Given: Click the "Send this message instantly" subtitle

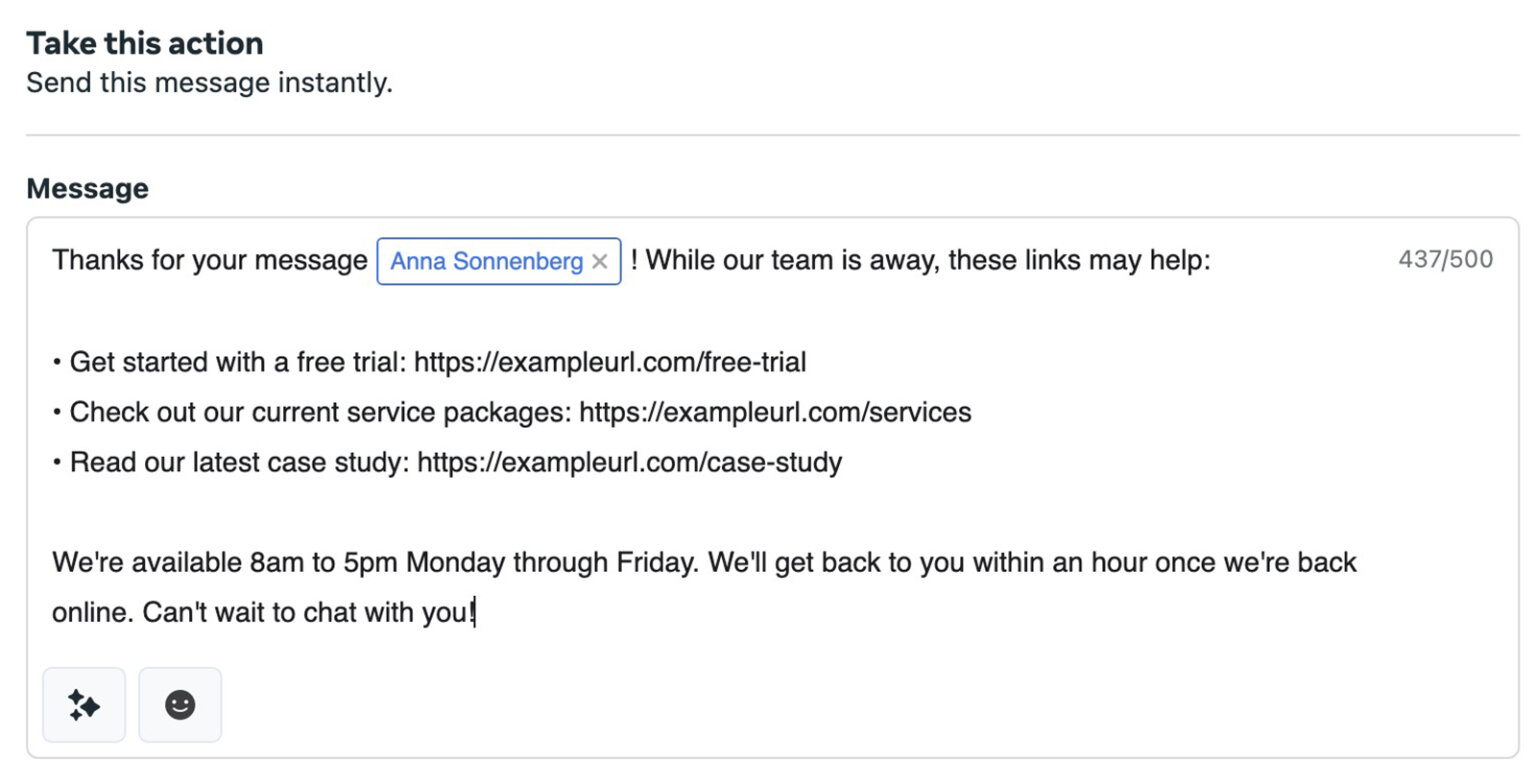Looking at the screenshot, I should click(209, 83).
